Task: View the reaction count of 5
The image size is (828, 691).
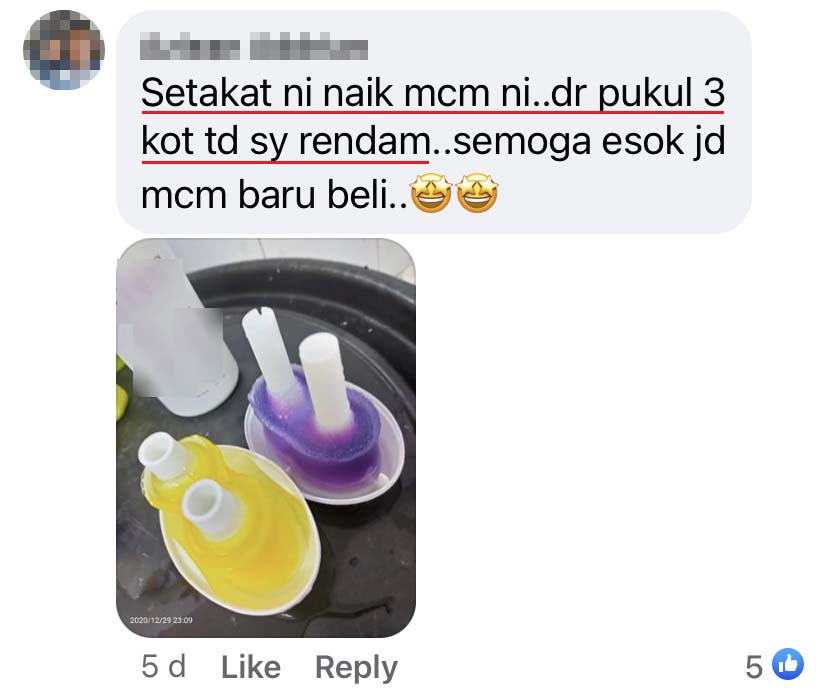Action: 754,666
